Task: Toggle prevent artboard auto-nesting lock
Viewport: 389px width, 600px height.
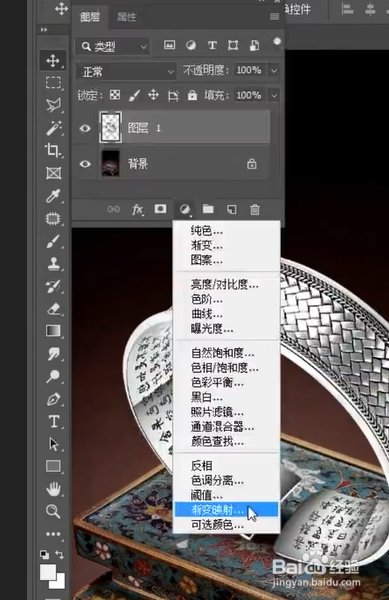Action: point(173,95)
